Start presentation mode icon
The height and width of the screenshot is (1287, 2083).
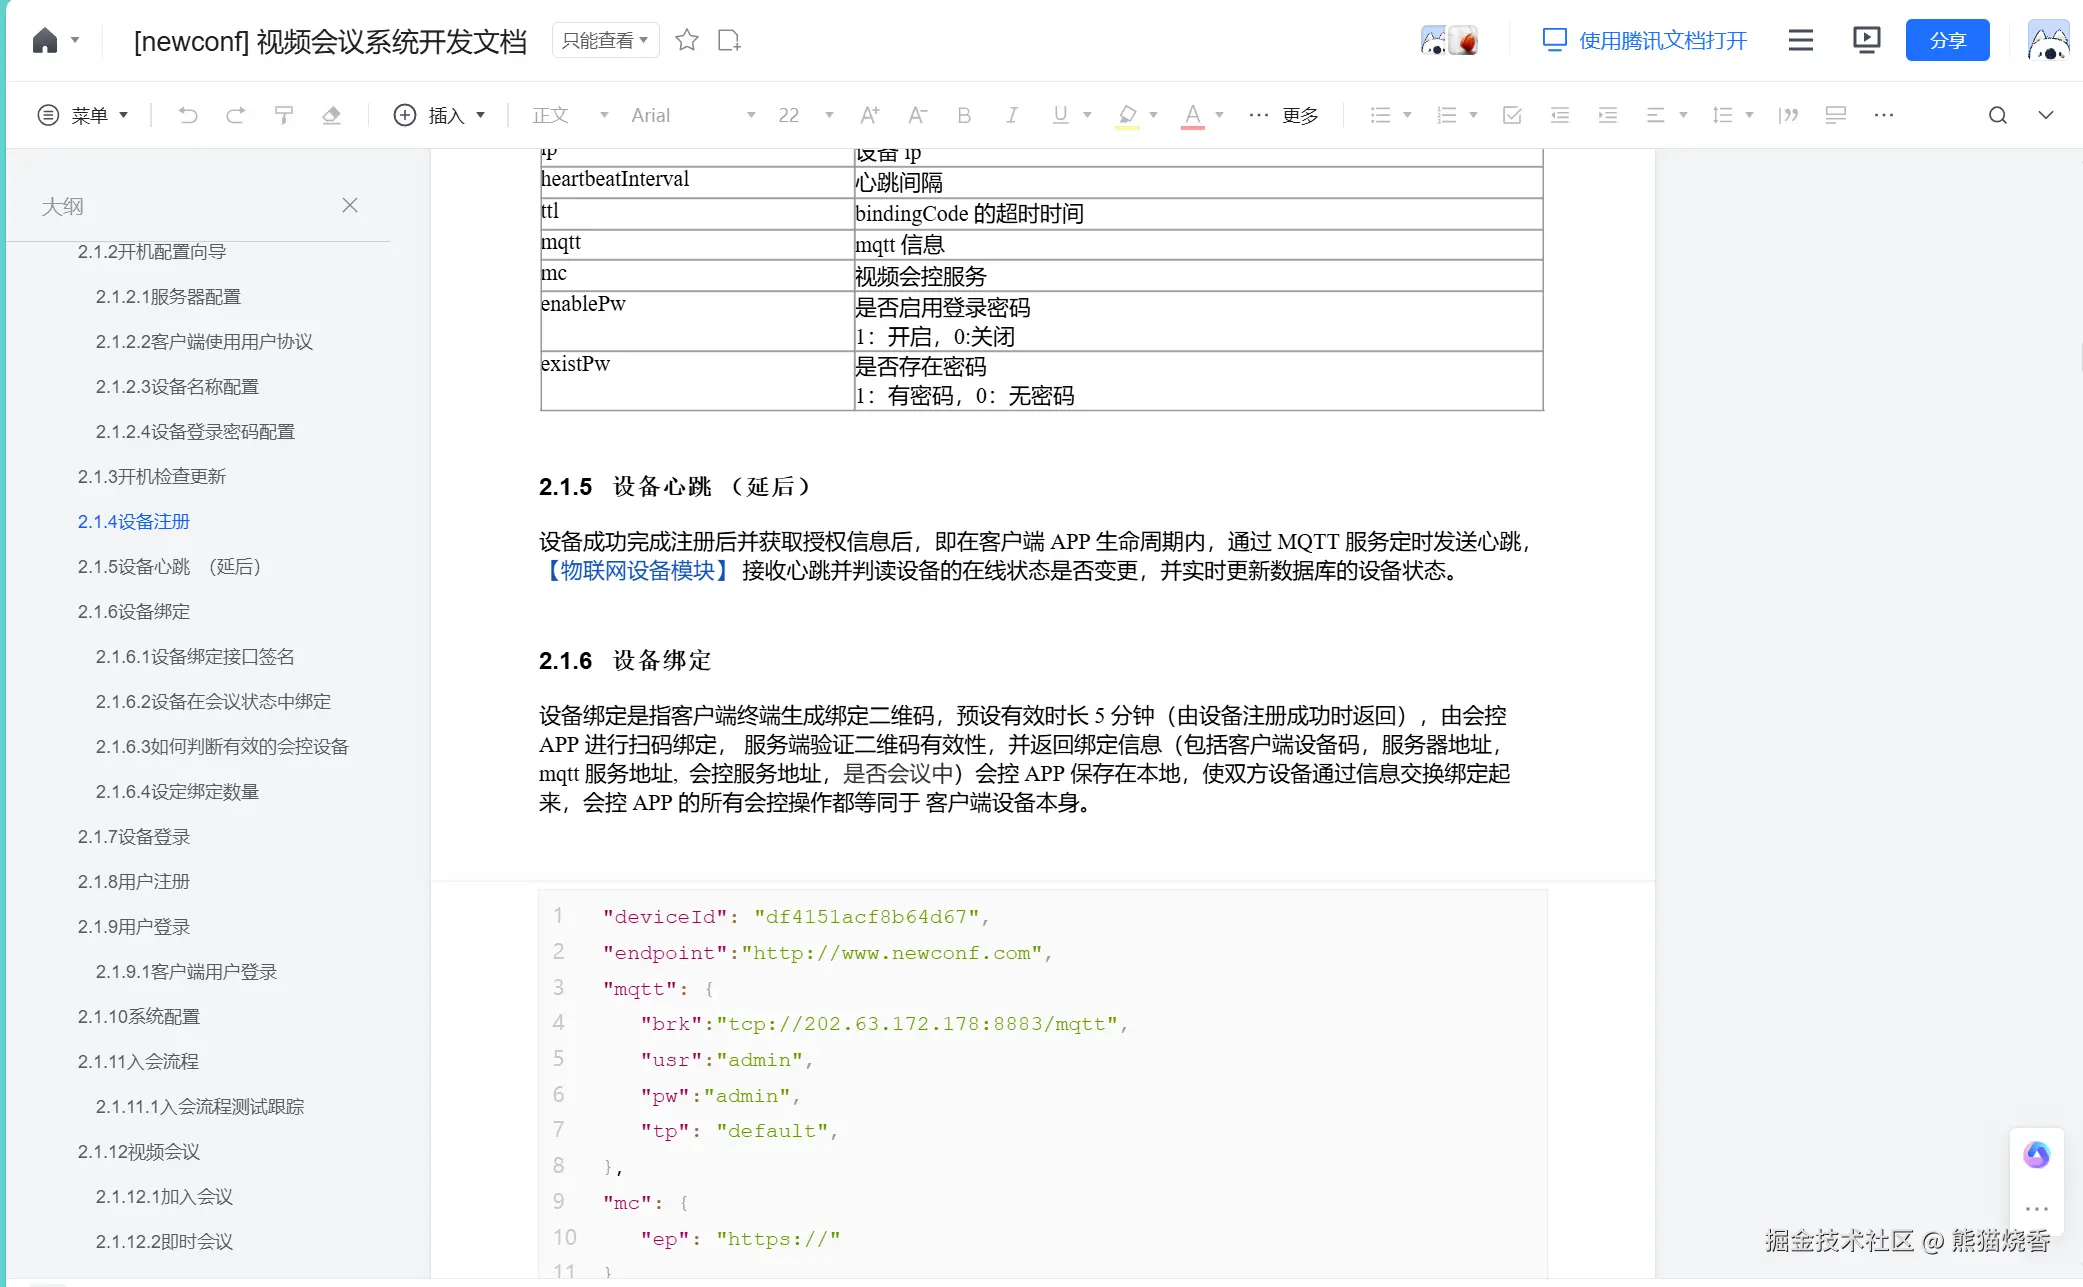1866,40
